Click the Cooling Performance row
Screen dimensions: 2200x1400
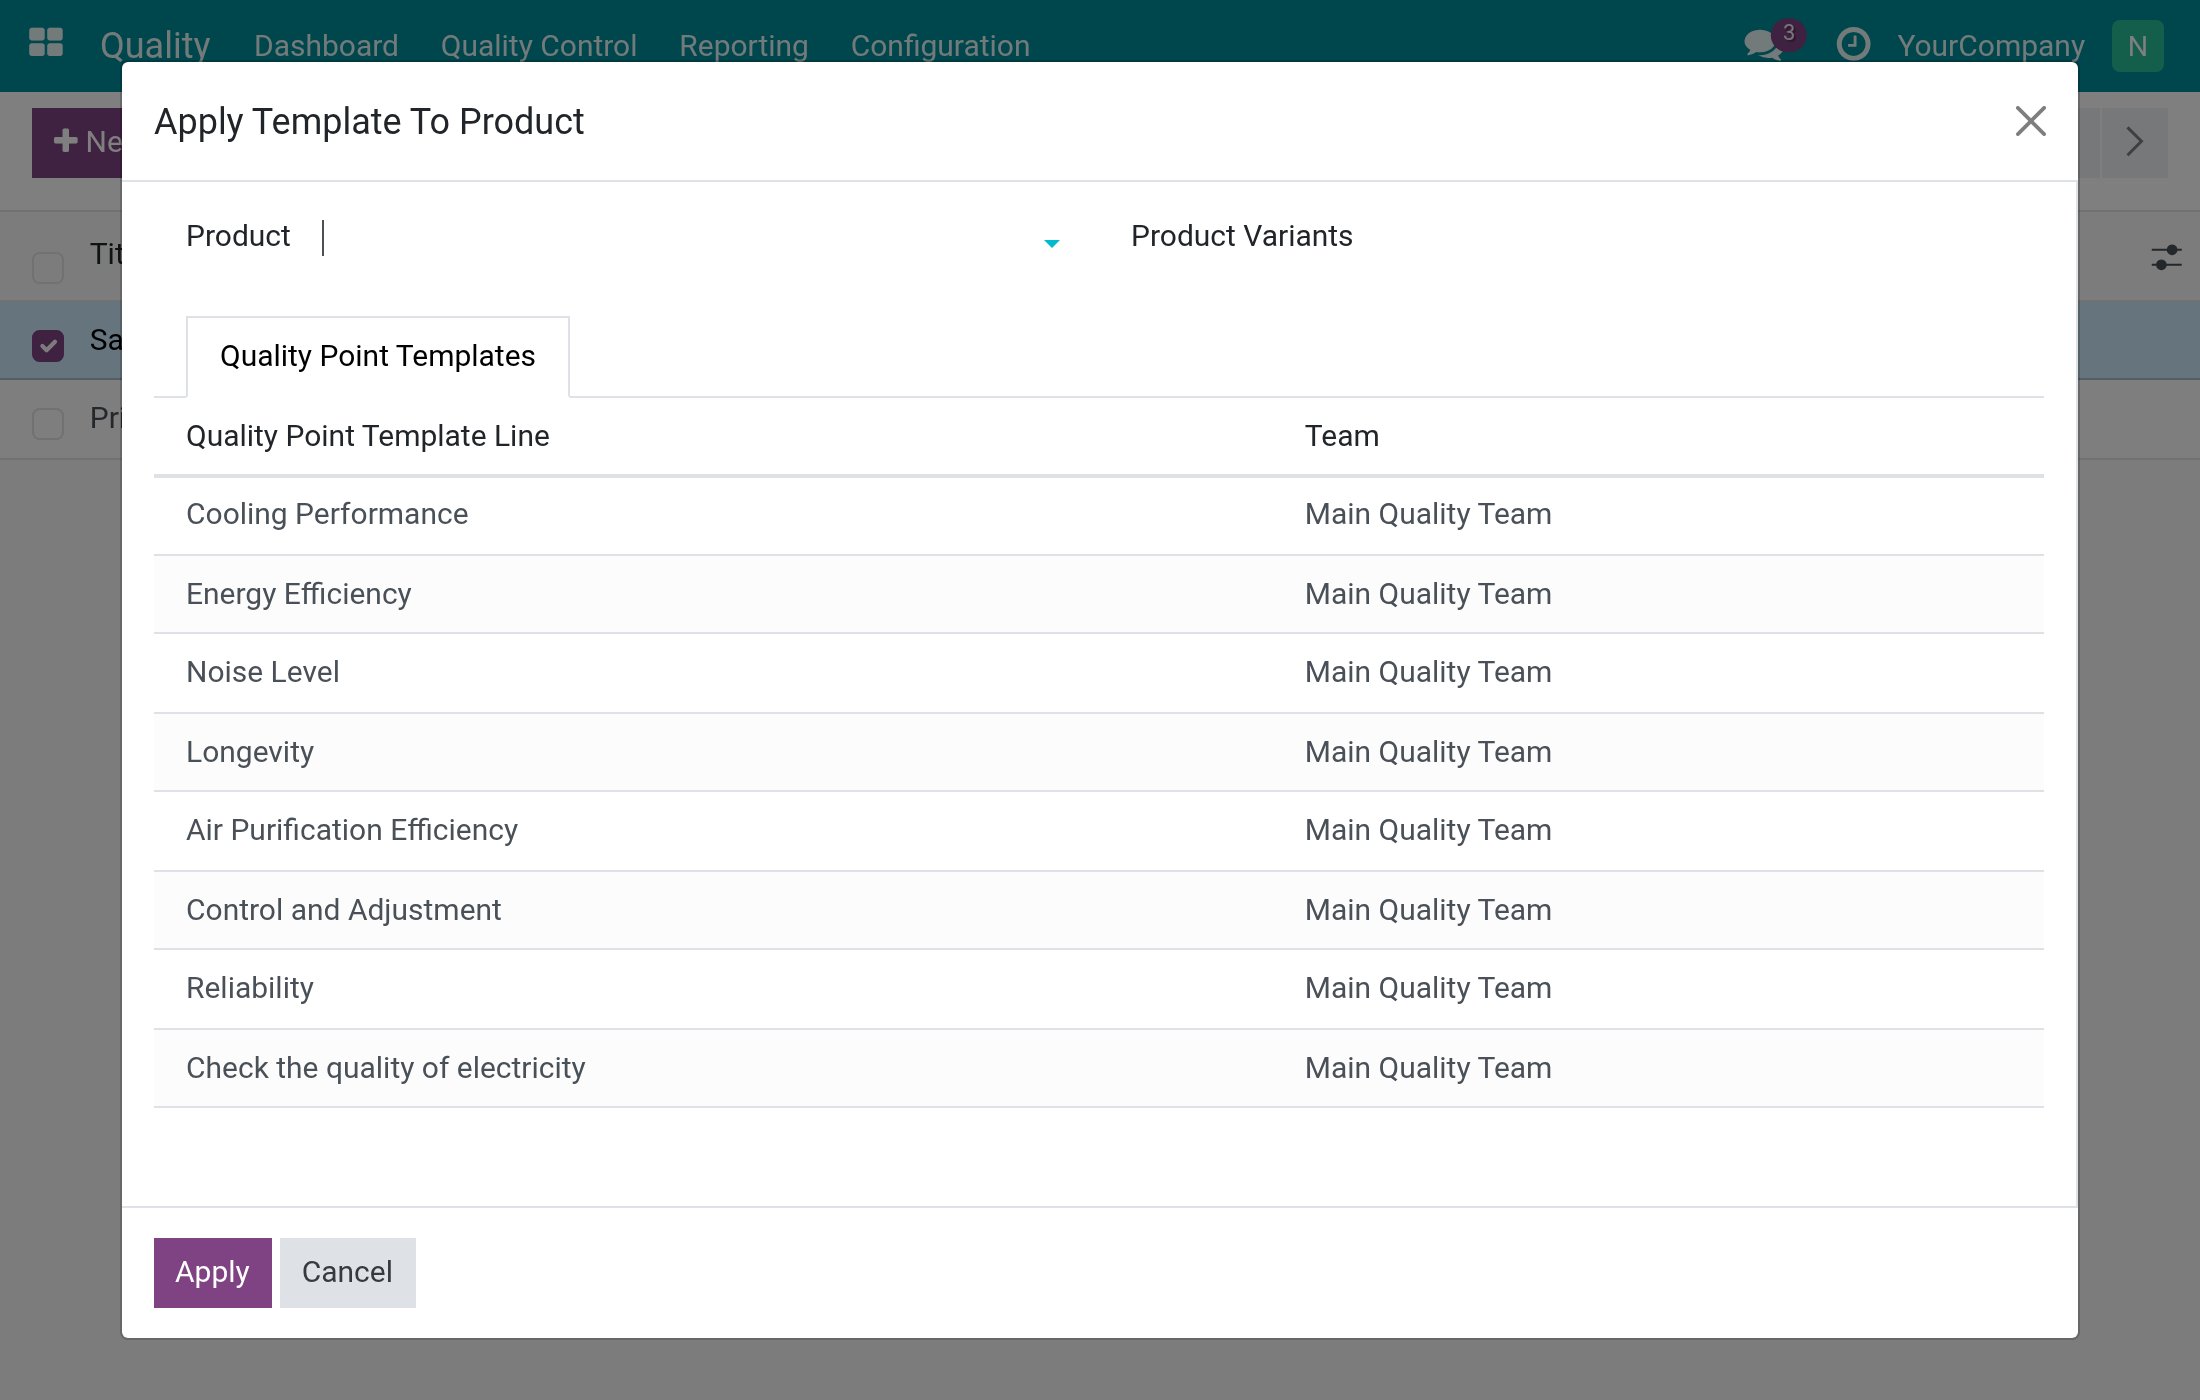(1098, 515)
